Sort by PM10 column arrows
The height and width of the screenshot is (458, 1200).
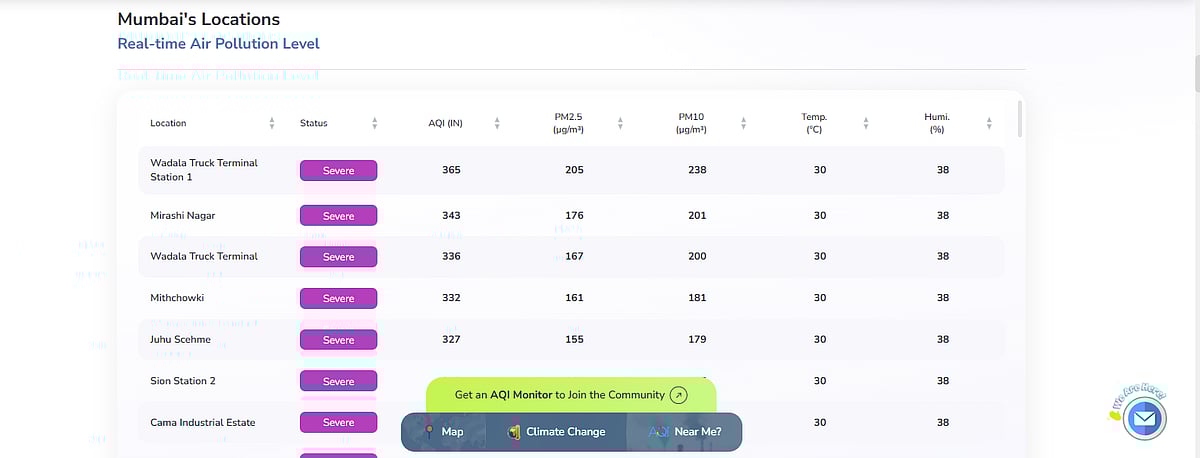(x=743, y=123)
